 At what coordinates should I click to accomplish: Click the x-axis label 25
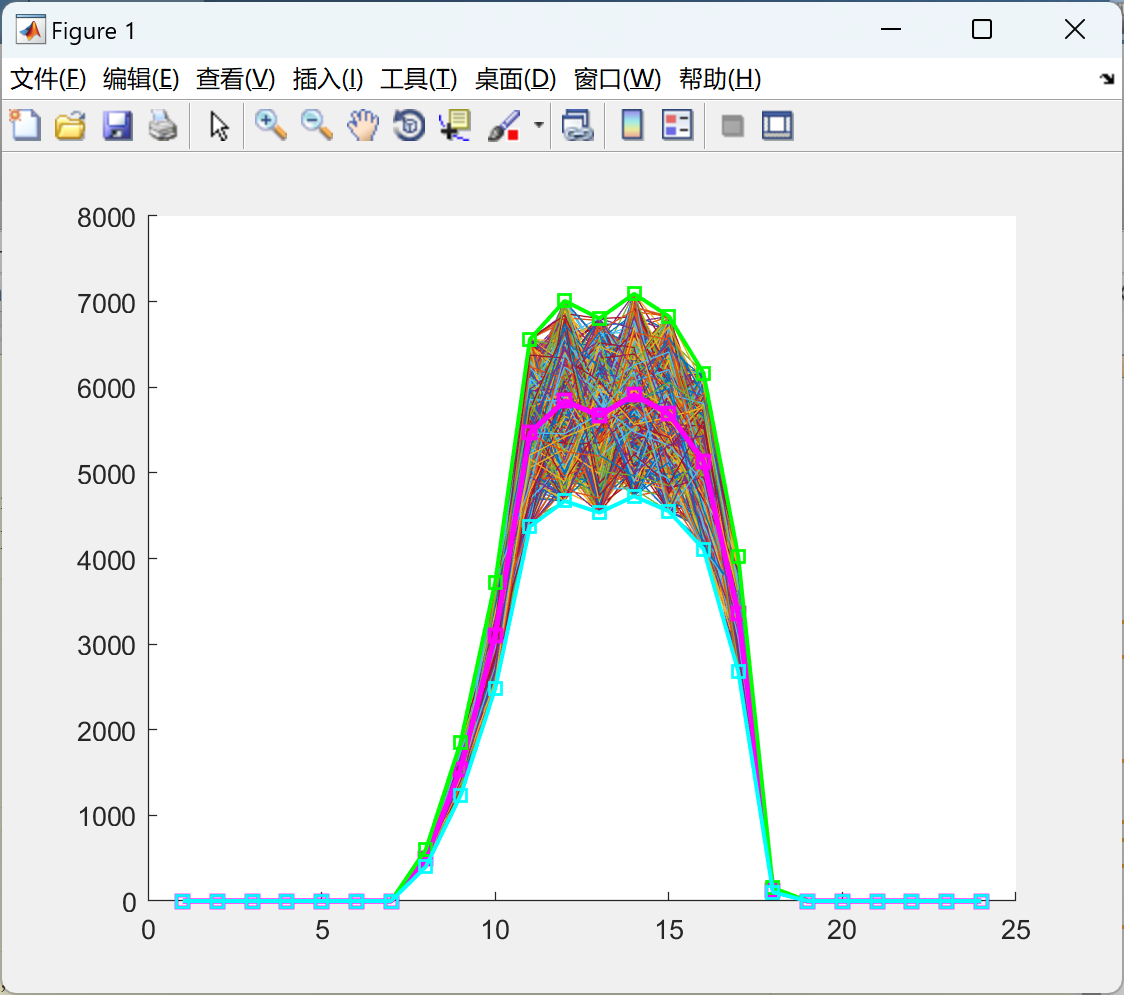click(x=1015, y=930)
